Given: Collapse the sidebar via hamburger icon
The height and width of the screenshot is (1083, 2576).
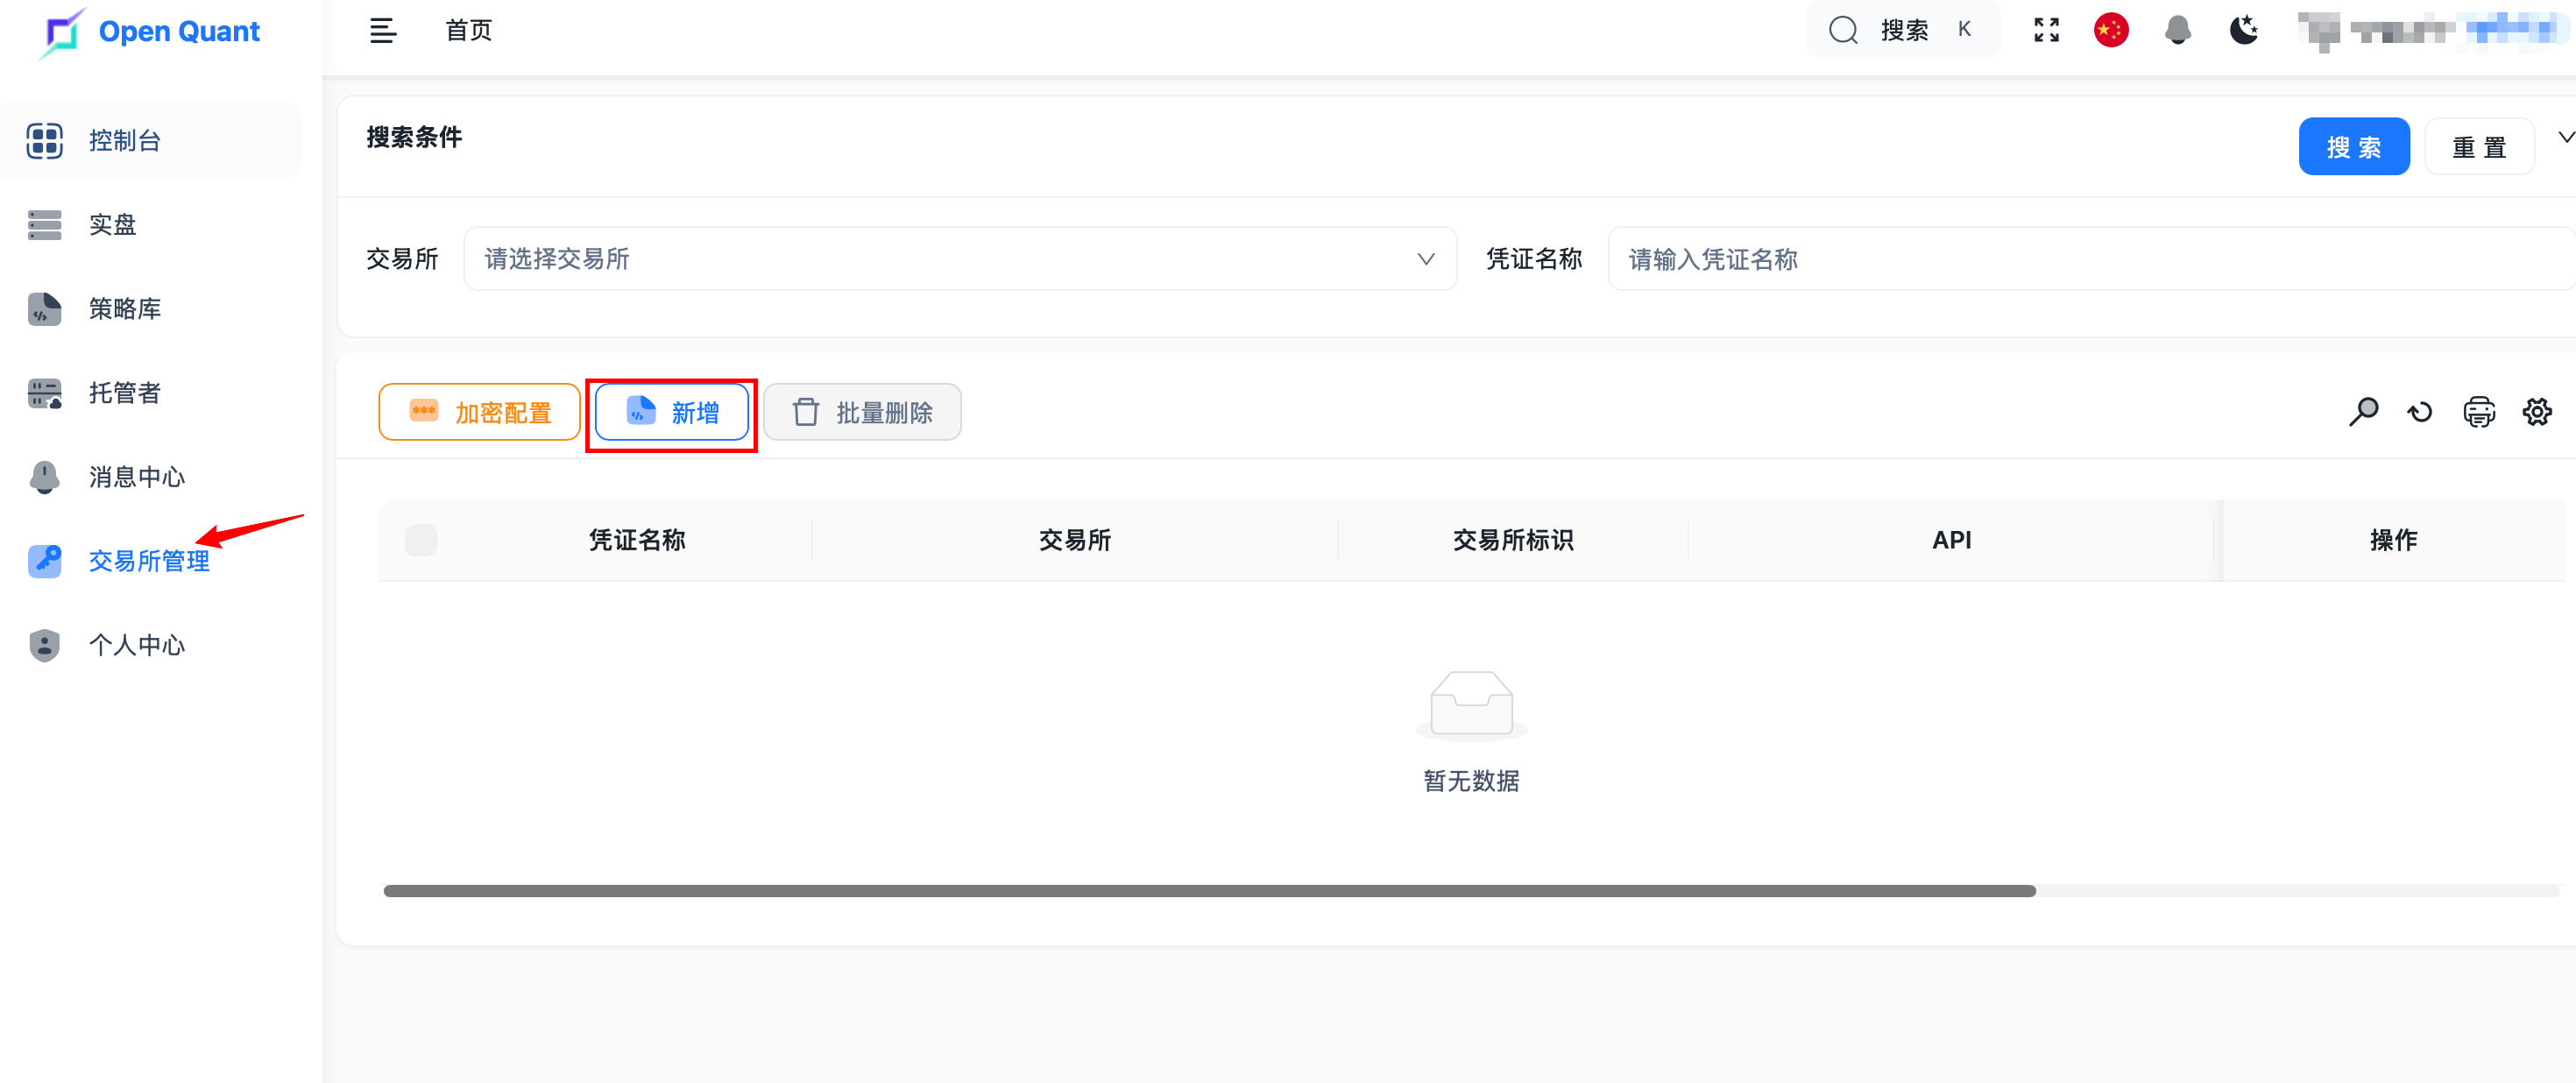Looking at the screenshot, I should 383,30.
